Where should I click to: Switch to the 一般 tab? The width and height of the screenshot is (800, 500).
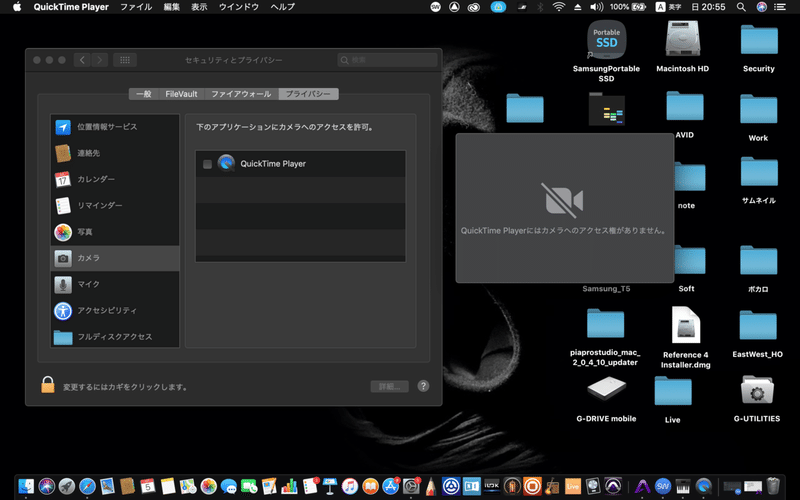[x=144, y=94]
